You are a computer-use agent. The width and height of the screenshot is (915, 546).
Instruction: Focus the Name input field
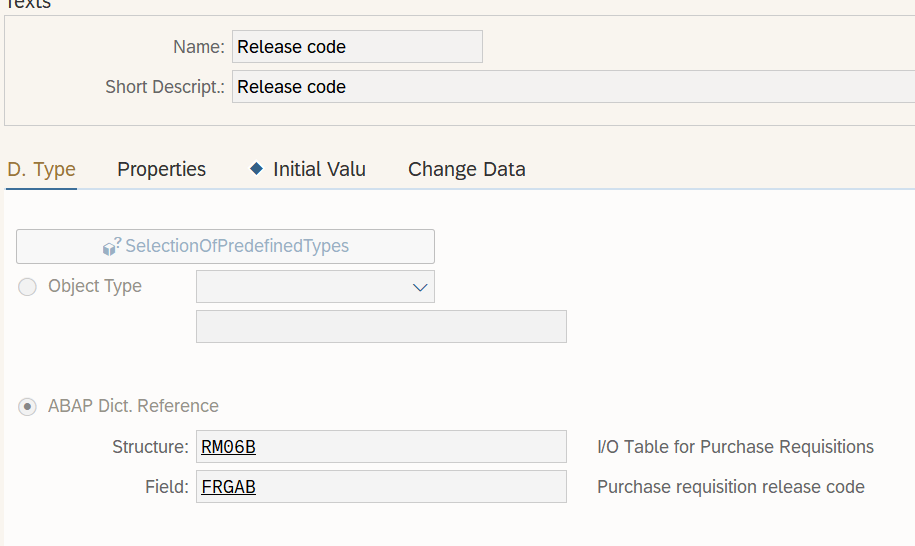coord(357,47)
